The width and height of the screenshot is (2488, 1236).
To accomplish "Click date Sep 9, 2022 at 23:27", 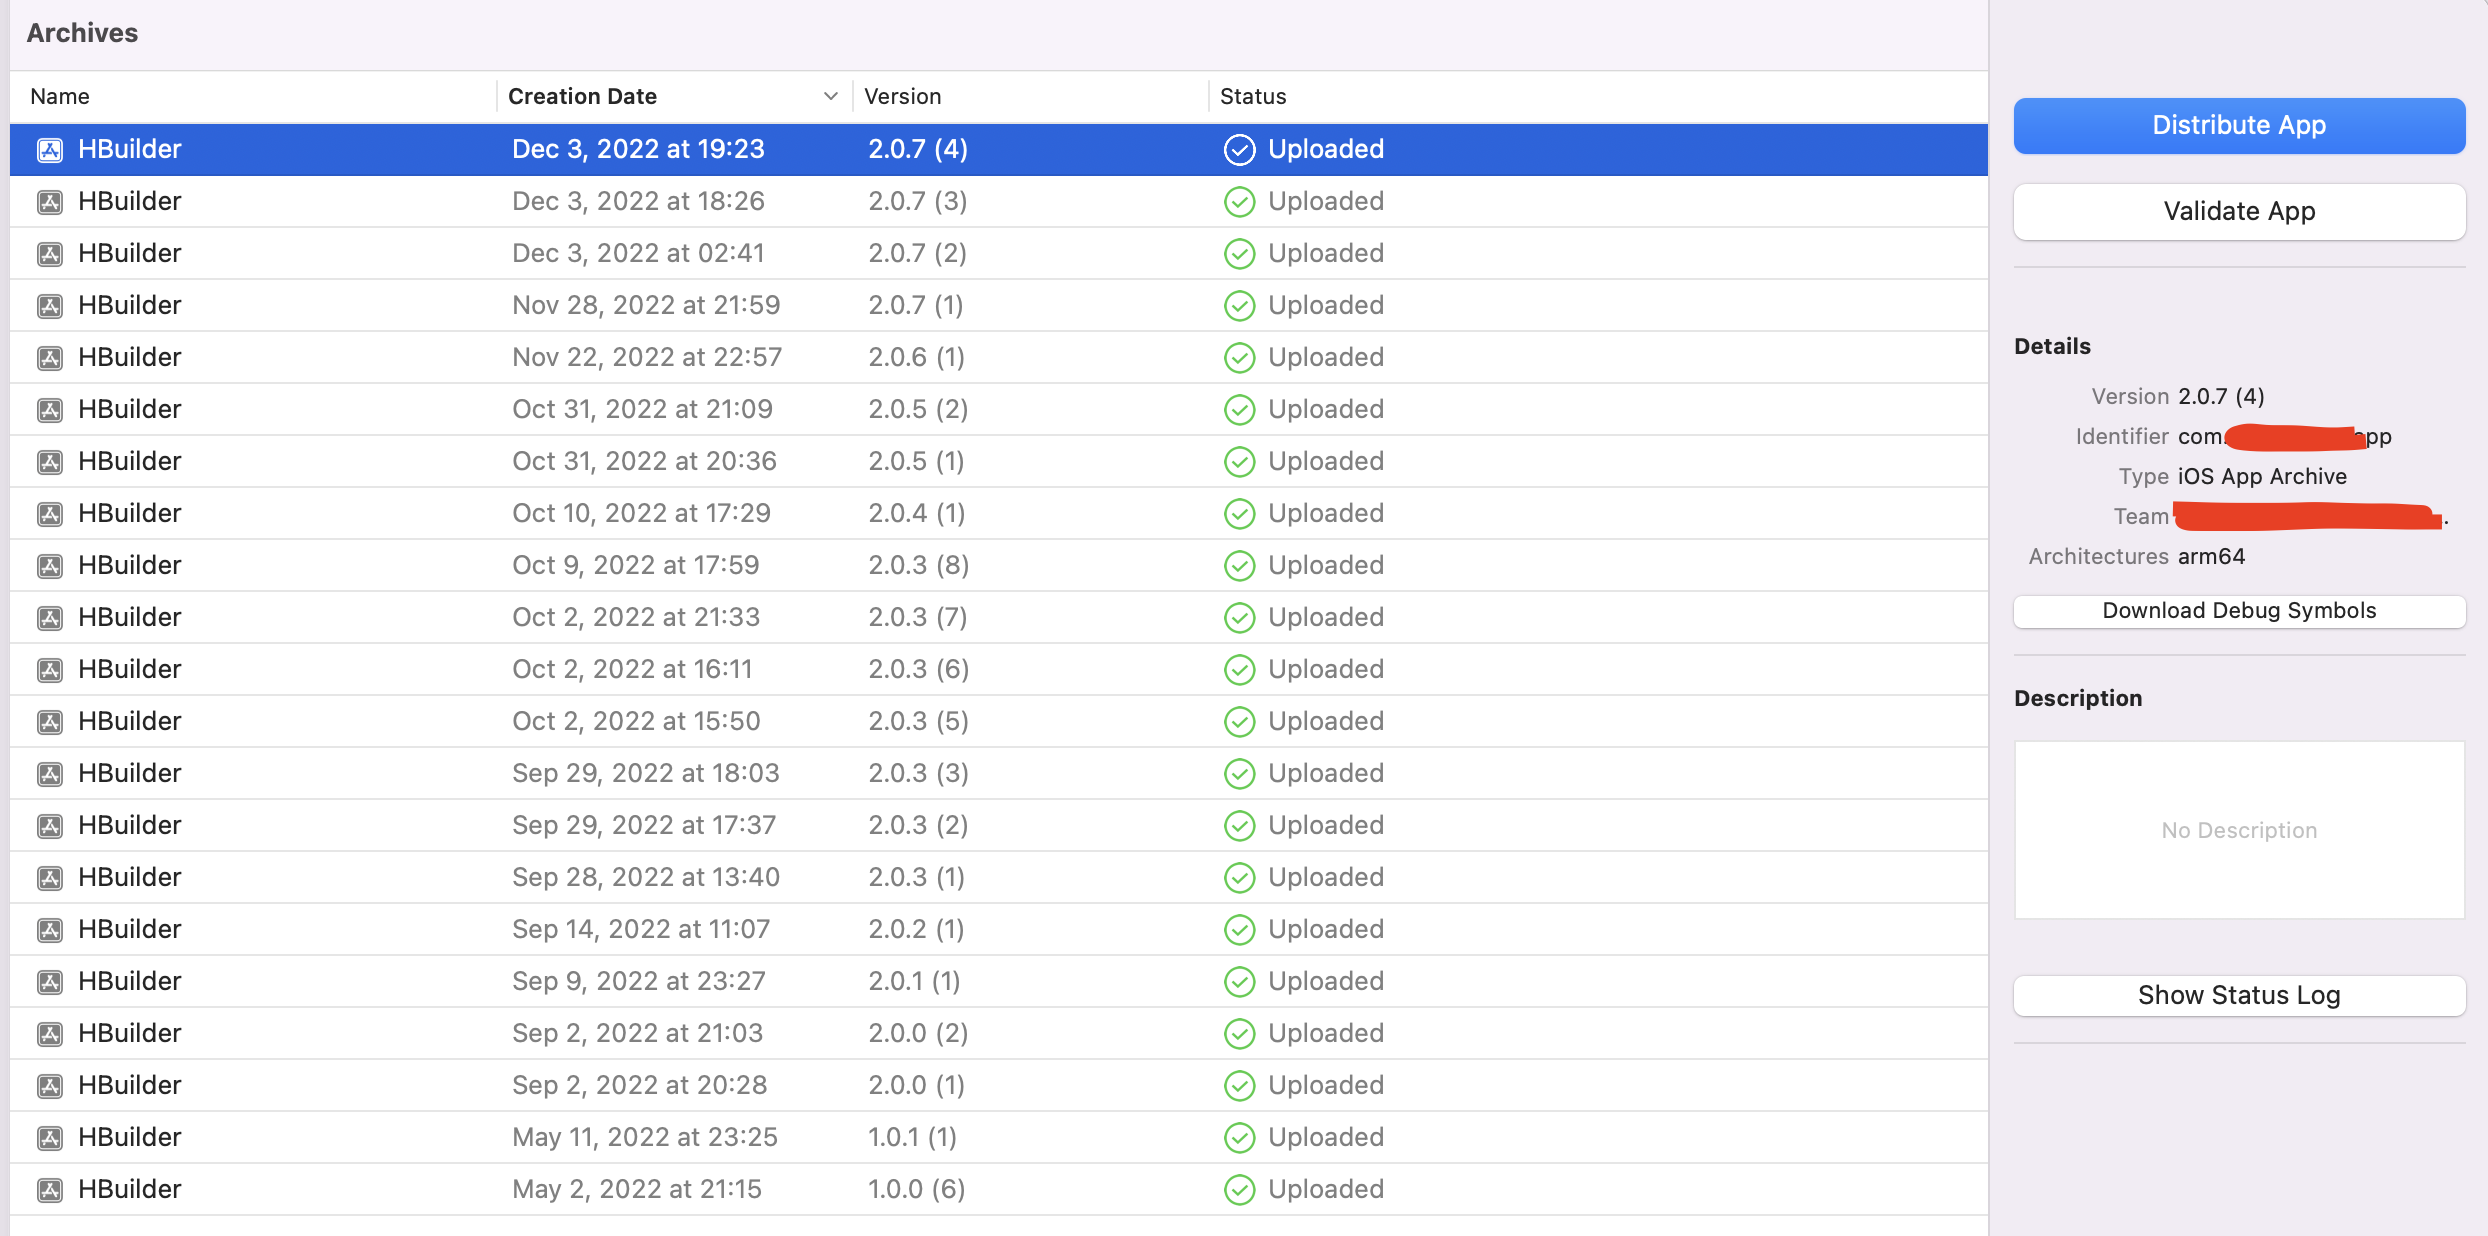I will 639,981.
